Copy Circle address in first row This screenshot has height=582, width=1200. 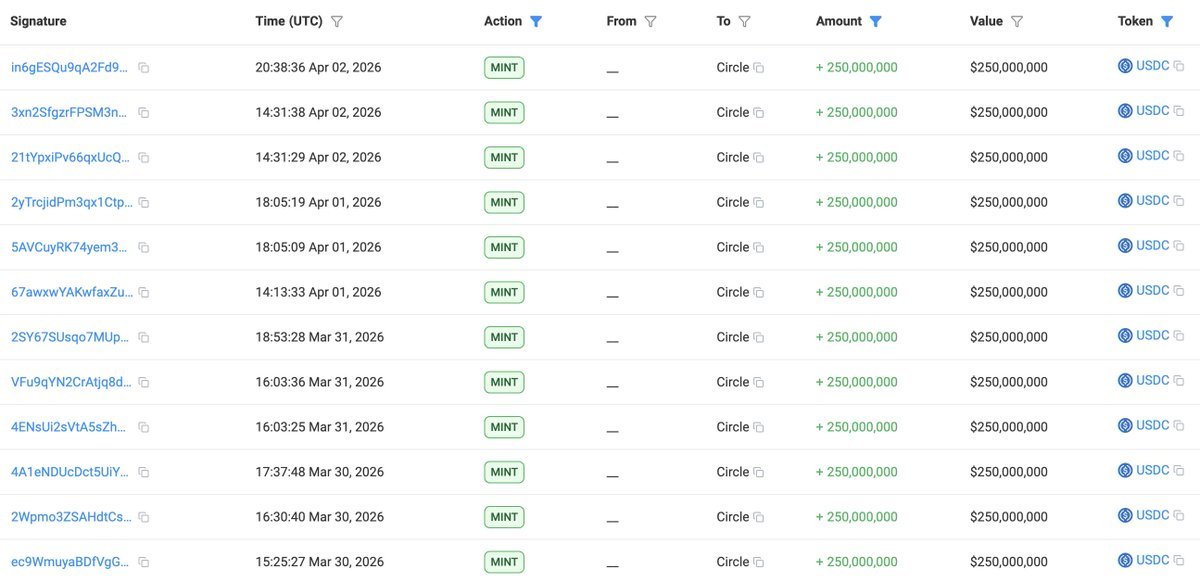[x=759, y=68]
